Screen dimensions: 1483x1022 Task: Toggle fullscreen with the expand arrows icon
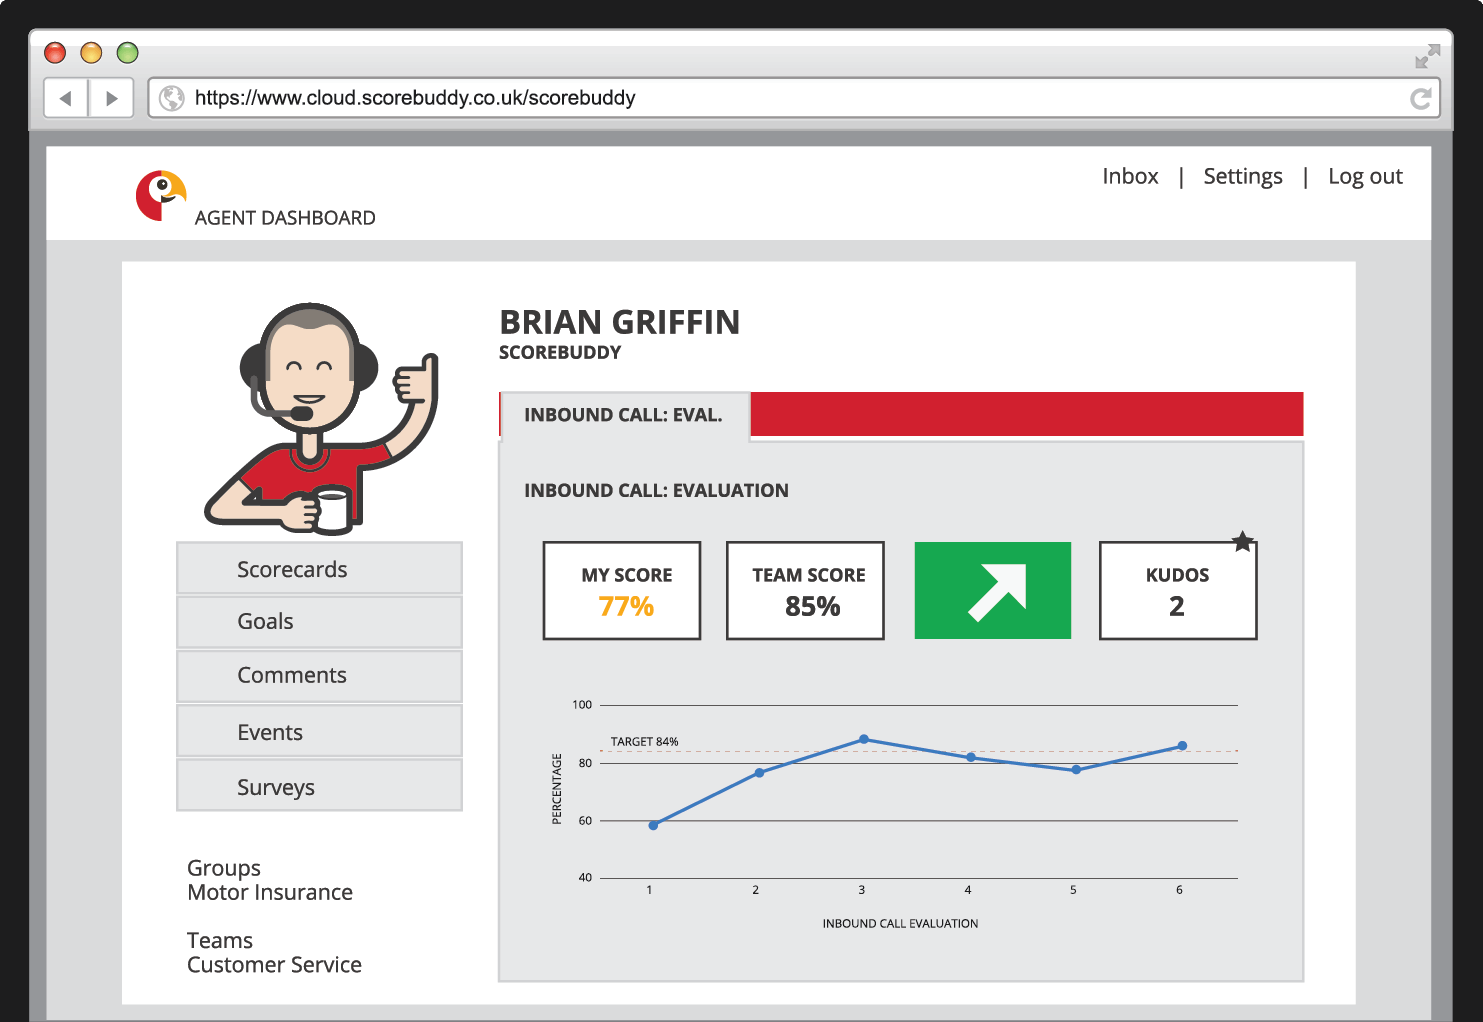(1427, 56)
